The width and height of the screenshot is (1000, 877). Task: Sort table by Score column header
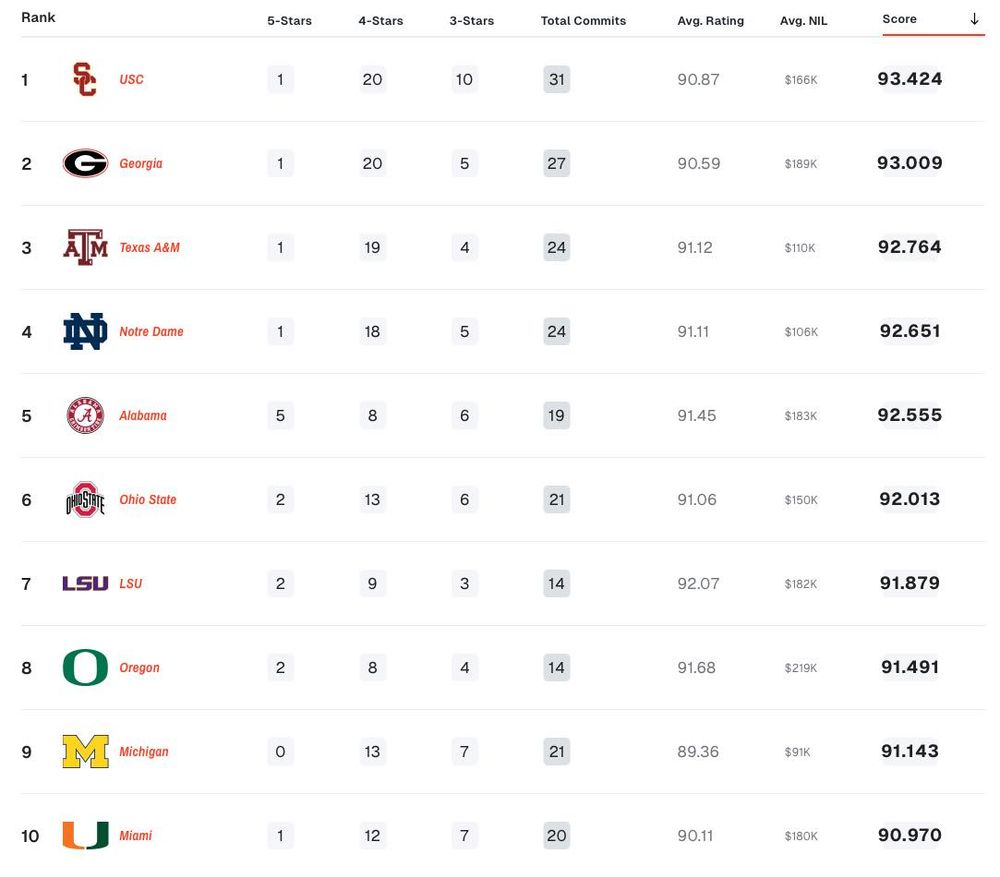click(x=899, y=19)
